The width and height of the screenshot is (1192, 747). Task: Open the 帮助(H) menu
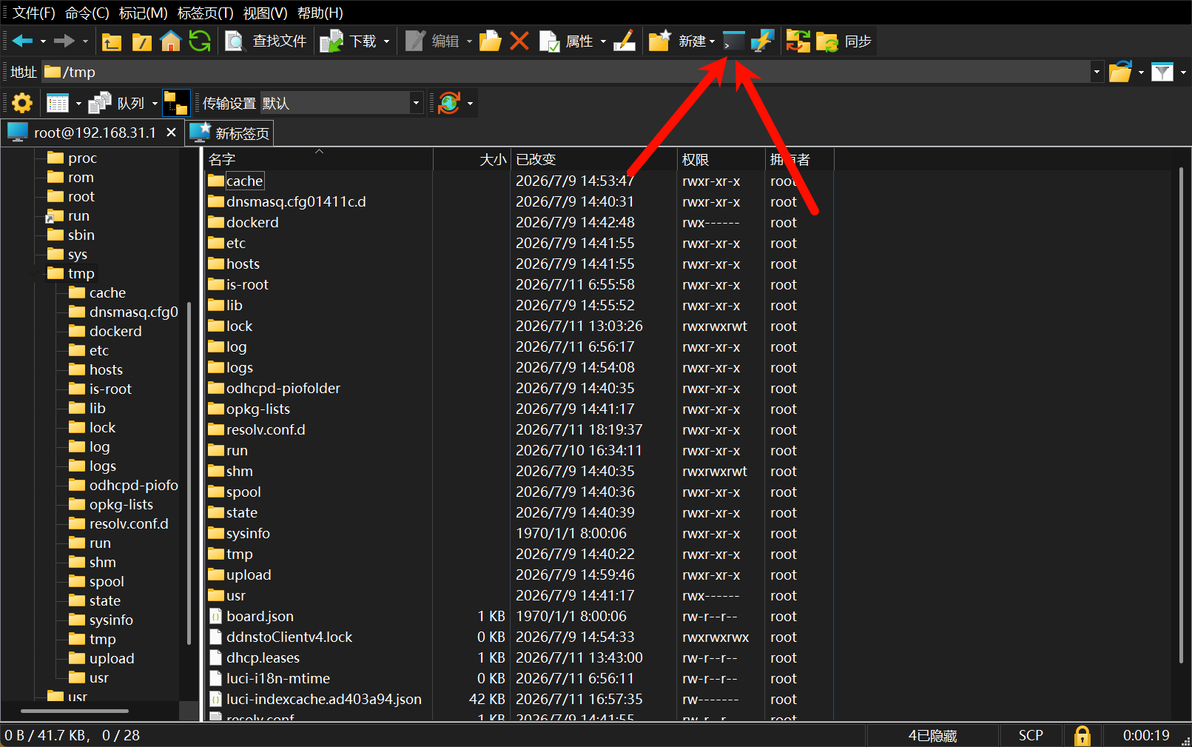pyautogui.click(x=320, y=13)
